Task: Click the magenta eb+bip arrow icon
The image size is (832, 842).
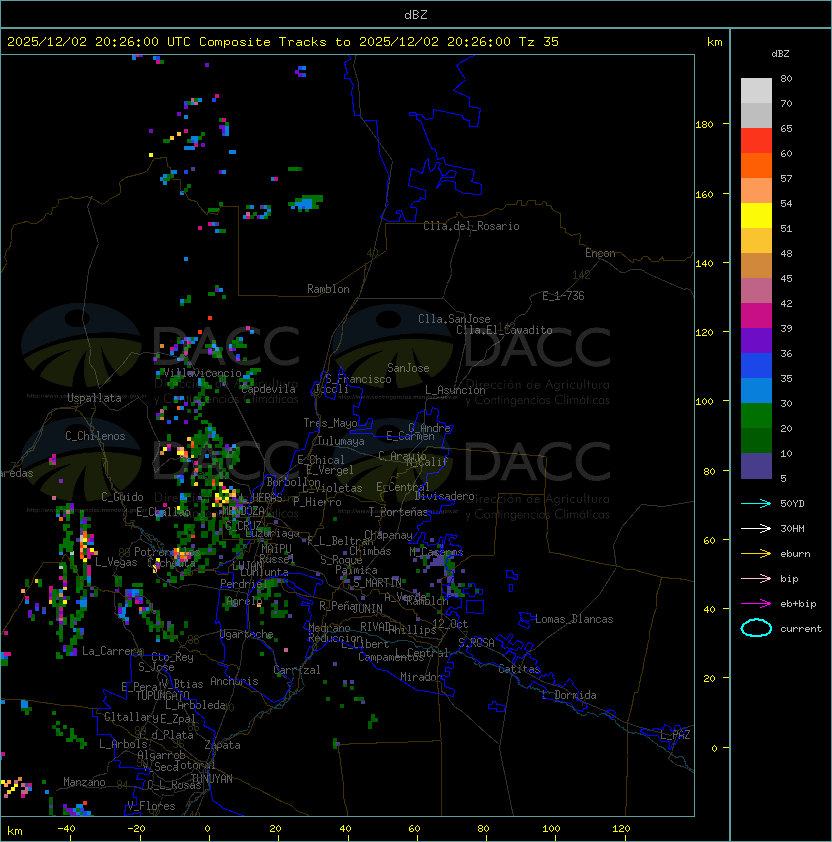Action: [756, 604]
